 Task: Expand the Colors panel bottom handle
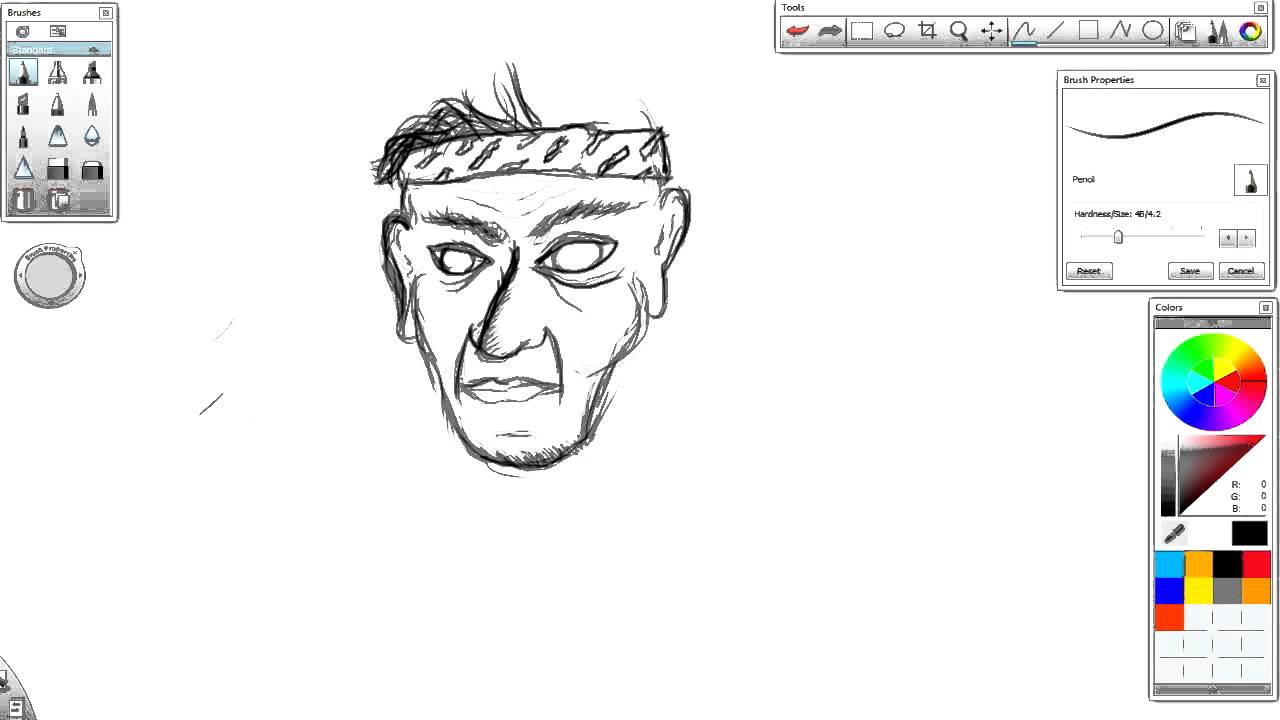pos(1212,690)
